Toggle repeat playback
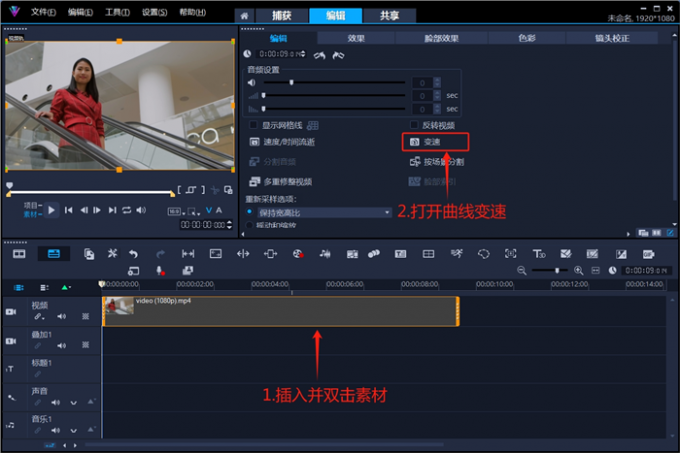This screenshot has height=453, width=680. (x=127, y=210)
